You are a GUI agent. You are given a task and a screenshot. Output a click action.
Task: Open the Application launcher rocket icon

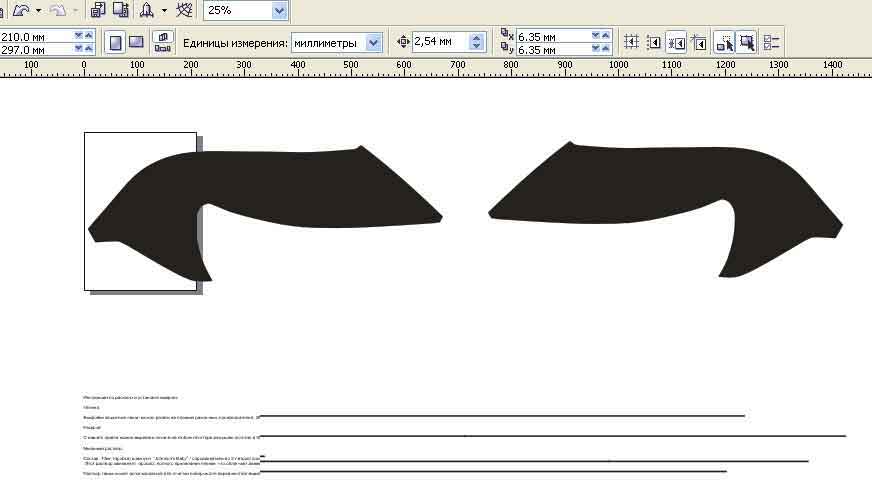tap(147, 9)
